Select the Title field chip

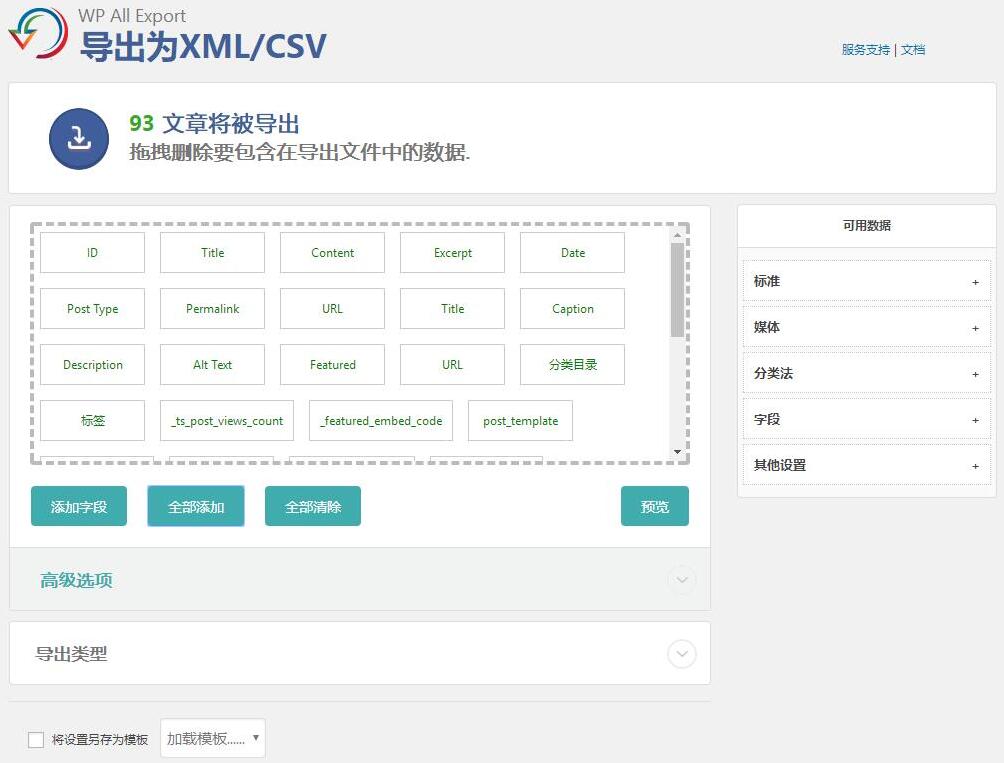tap(212, 252)
